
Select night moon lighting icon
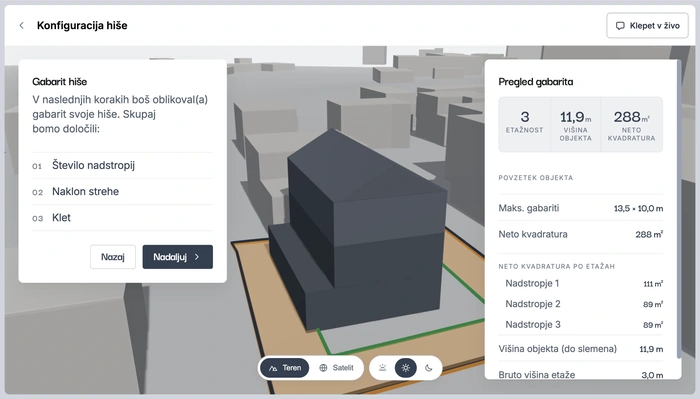(x=429, y=368)
